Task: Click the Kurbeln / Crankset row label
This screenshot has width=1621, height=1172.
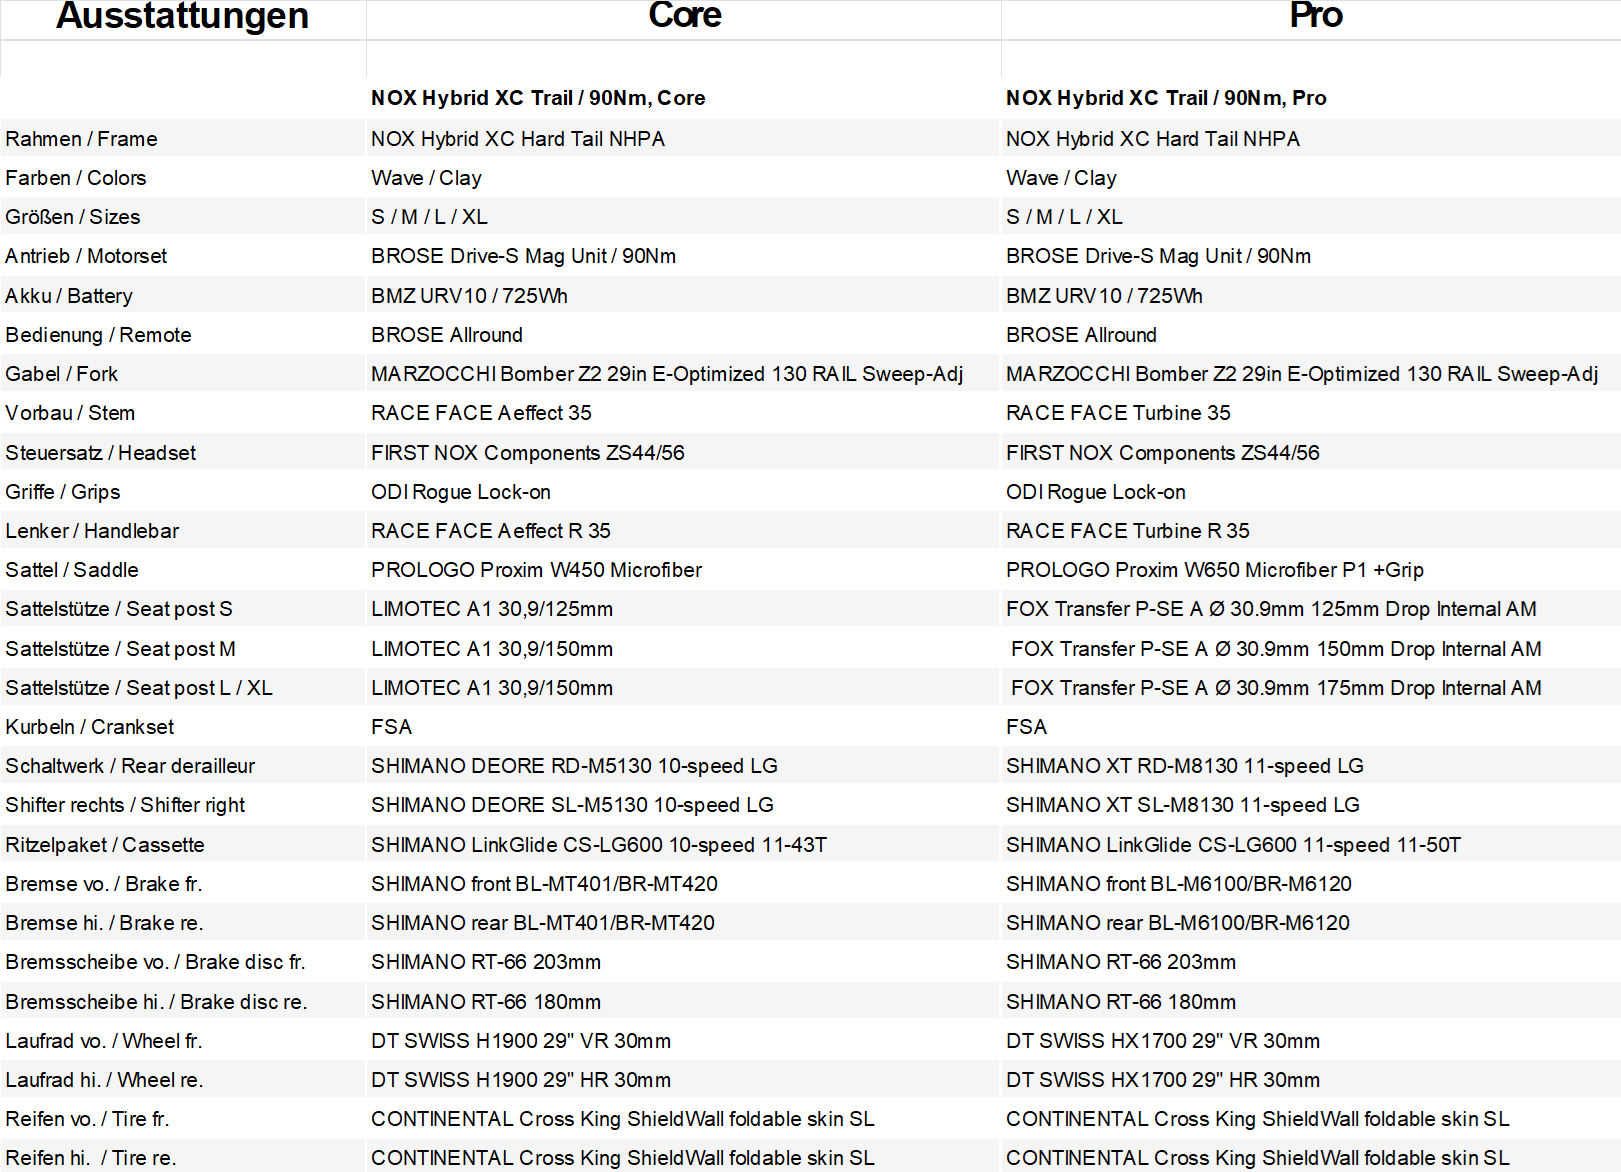Action: 89,727
